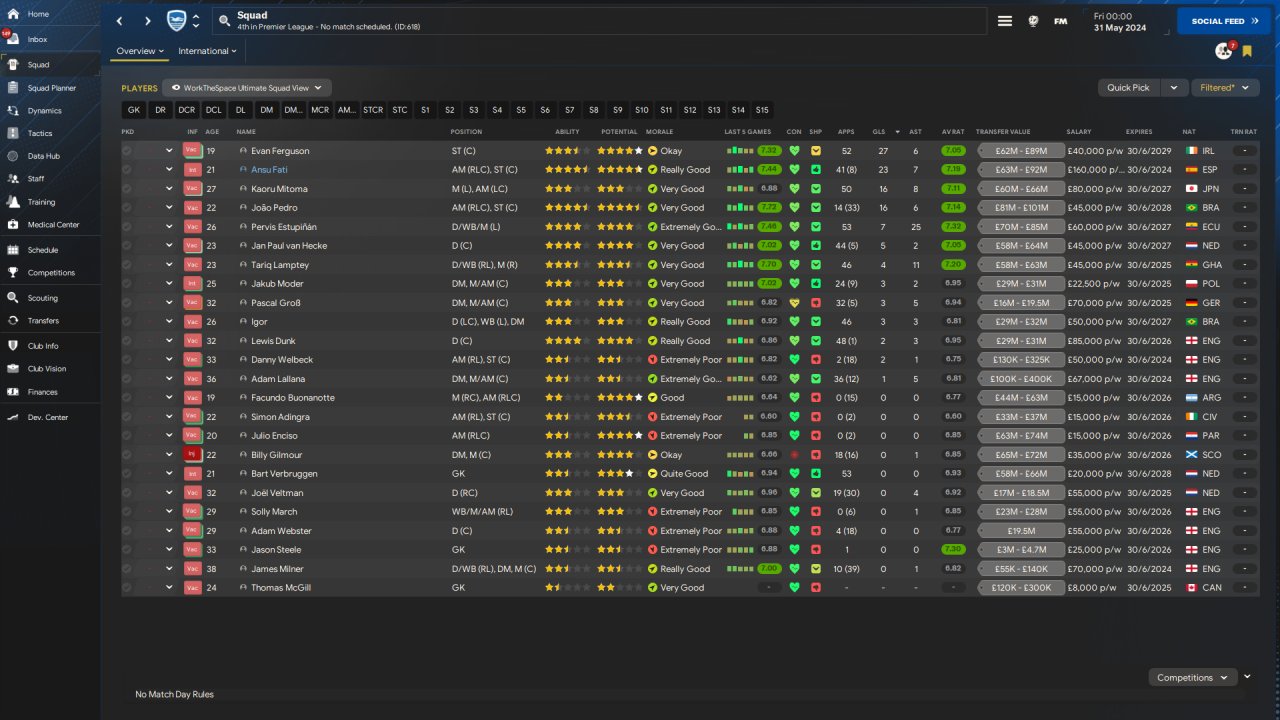Toggle Kaoru Mitoma's pick checkbox
This screenshot has height=720, width=1280.
point(127,189)
